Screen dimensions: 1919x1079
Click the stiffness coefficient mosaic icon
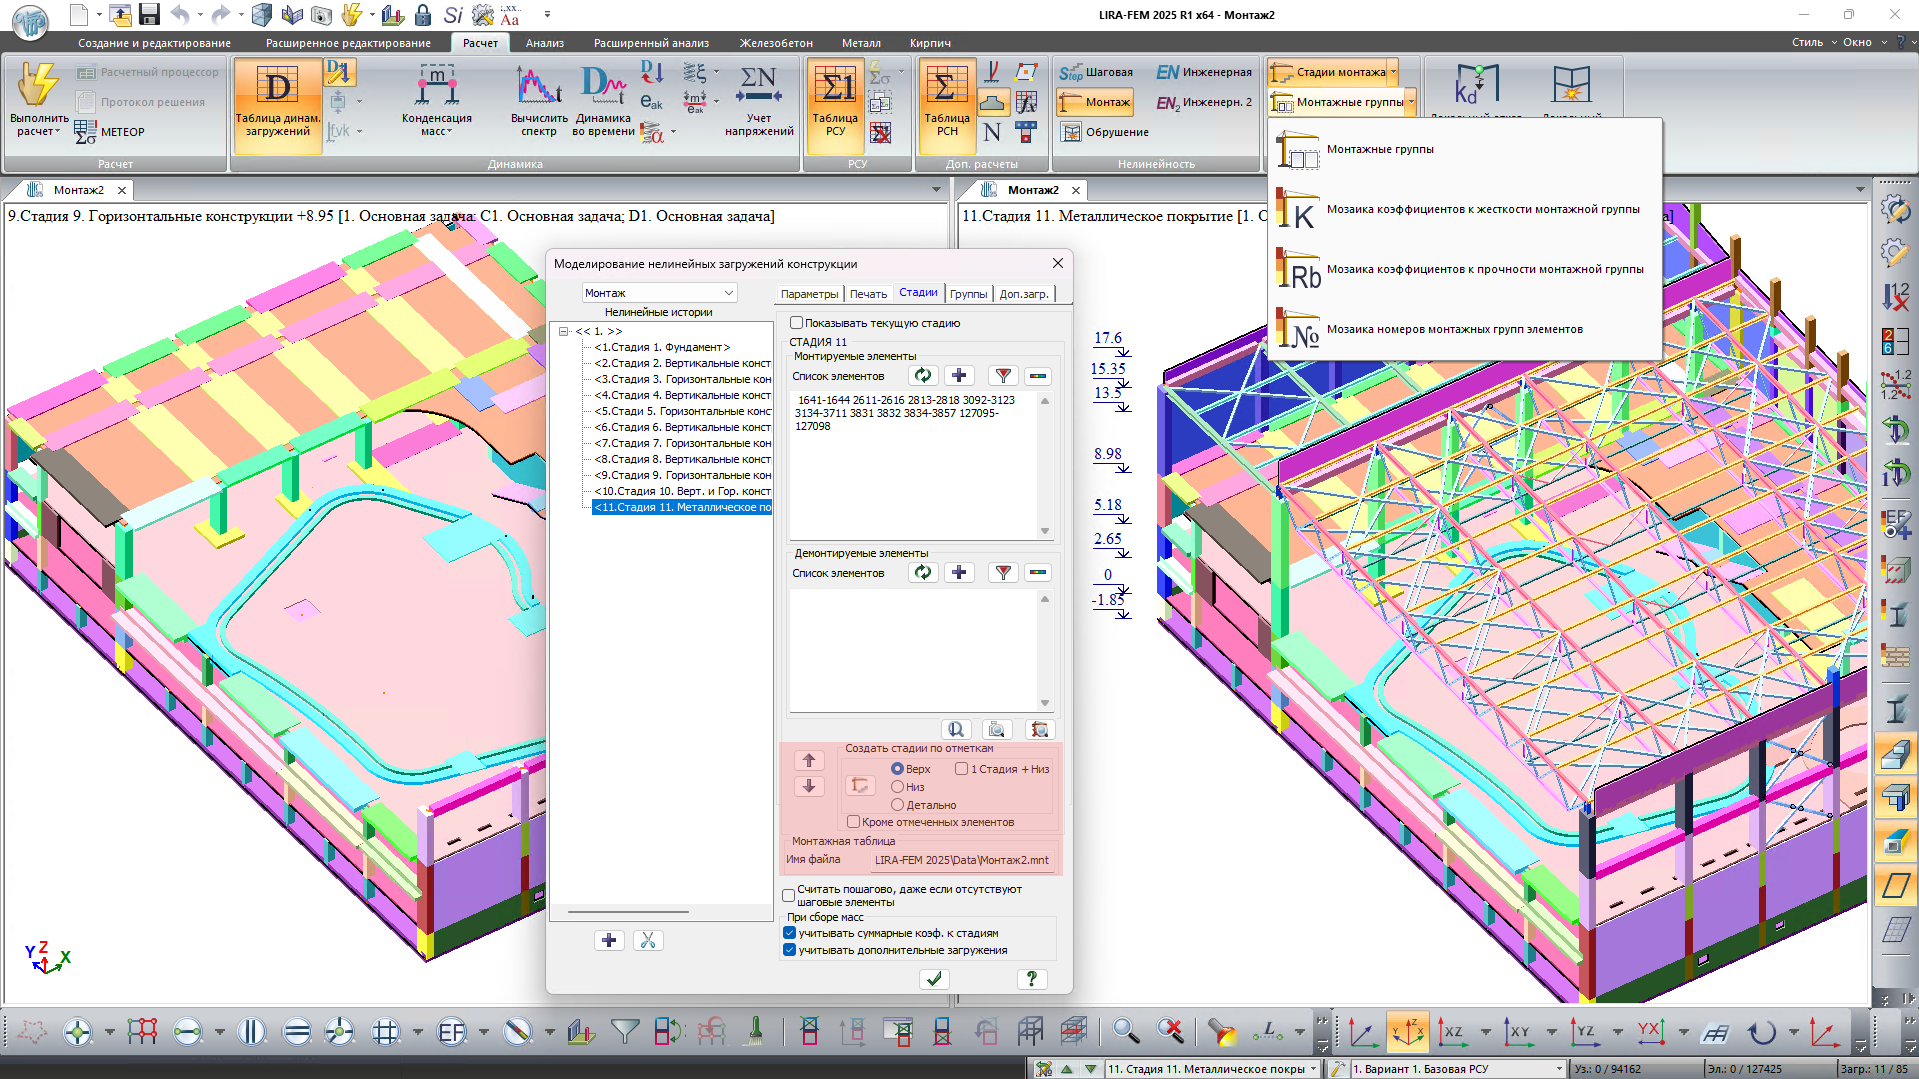pyautogui.click(x=1297, y=210)
